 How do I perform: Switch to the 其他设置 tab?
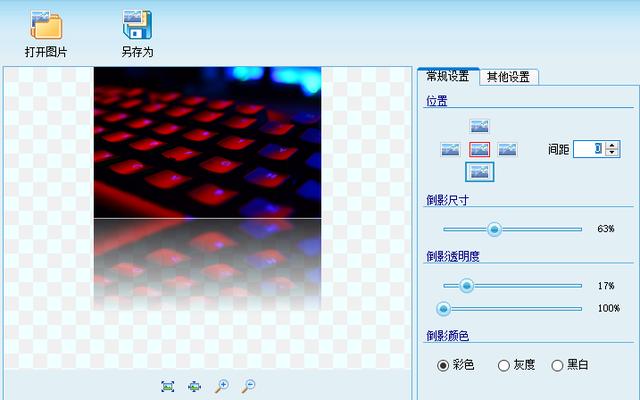tap(509, 77)
